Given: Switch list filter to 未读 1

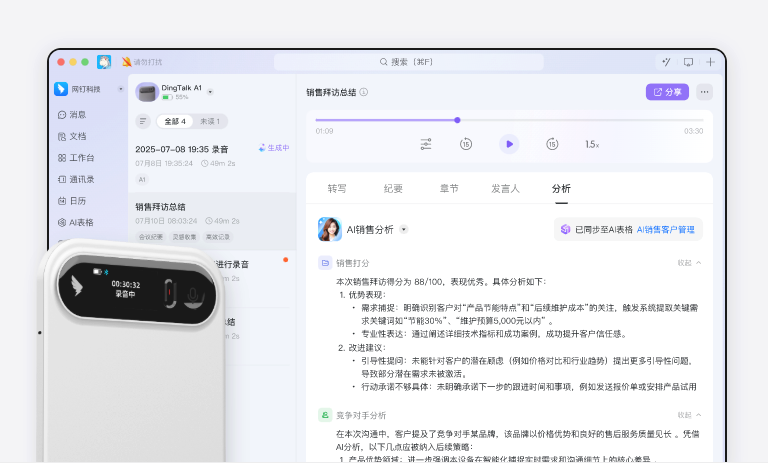Looking at the screenshot, I should click(x=210, y=121).
